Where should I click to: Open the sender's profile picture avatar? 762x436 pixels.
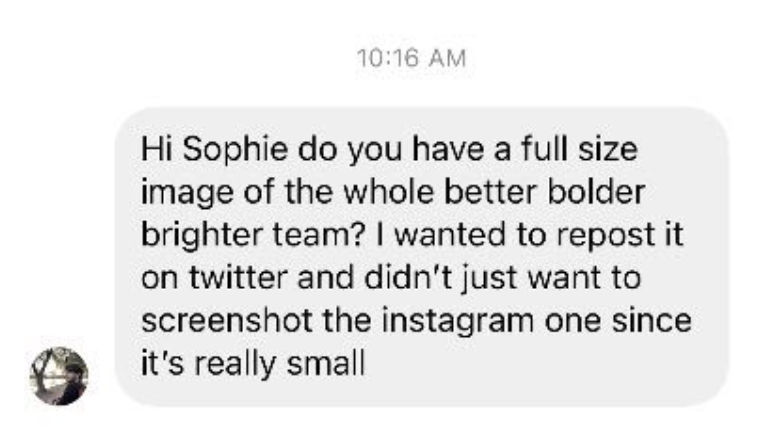coord(59,377)
